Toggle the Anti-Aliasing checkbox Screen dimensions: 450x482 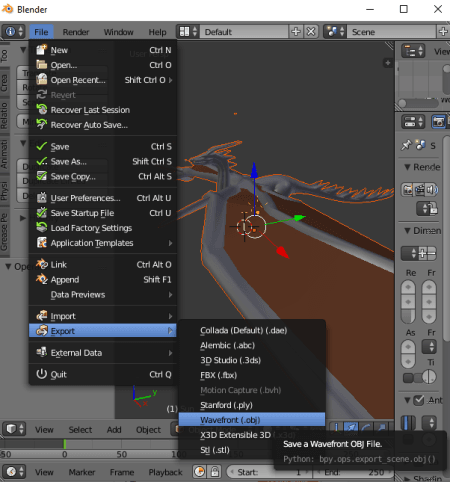418,400
